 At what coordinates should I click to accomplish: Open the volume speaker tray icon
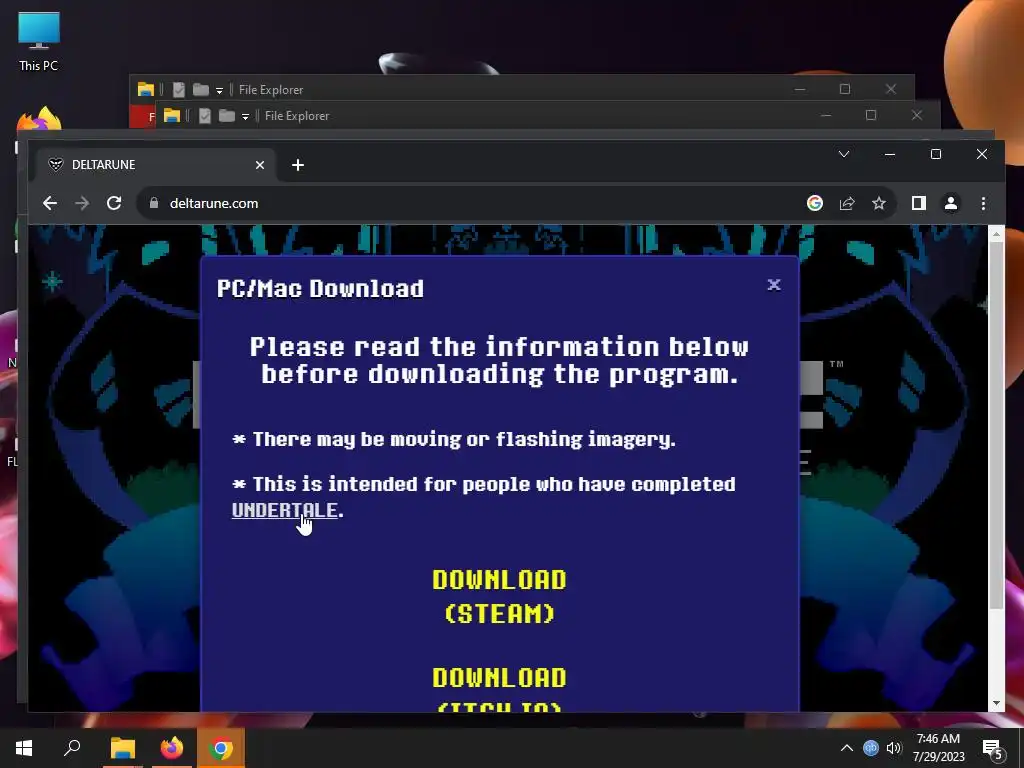894,748
